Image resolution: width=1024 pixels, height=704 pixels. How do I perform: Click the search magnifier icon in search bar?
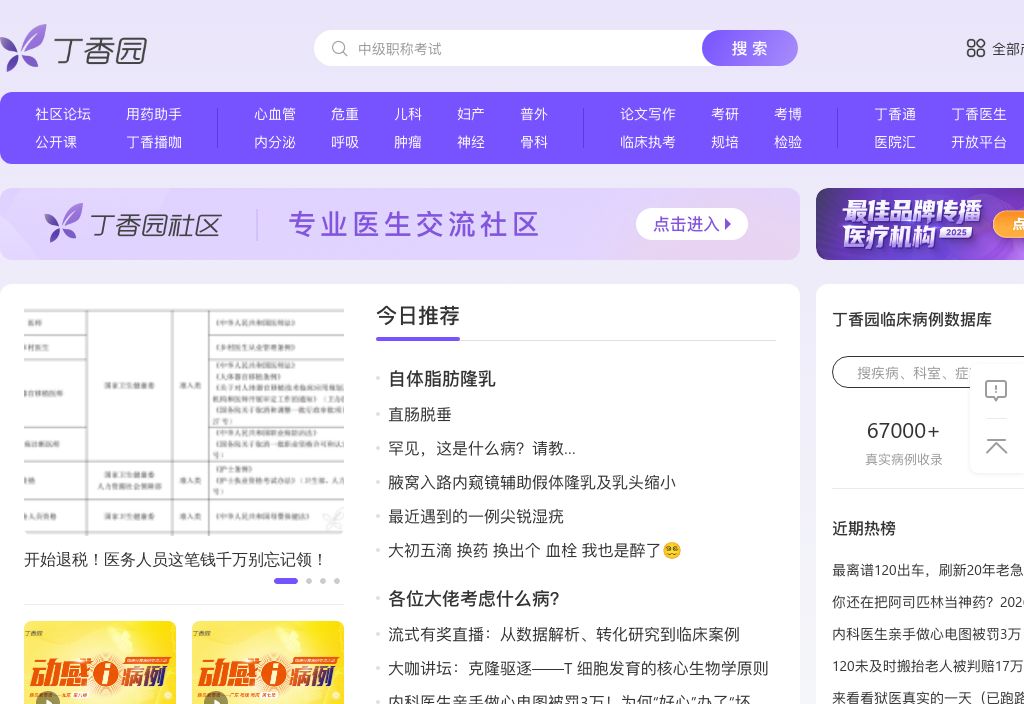340,47
